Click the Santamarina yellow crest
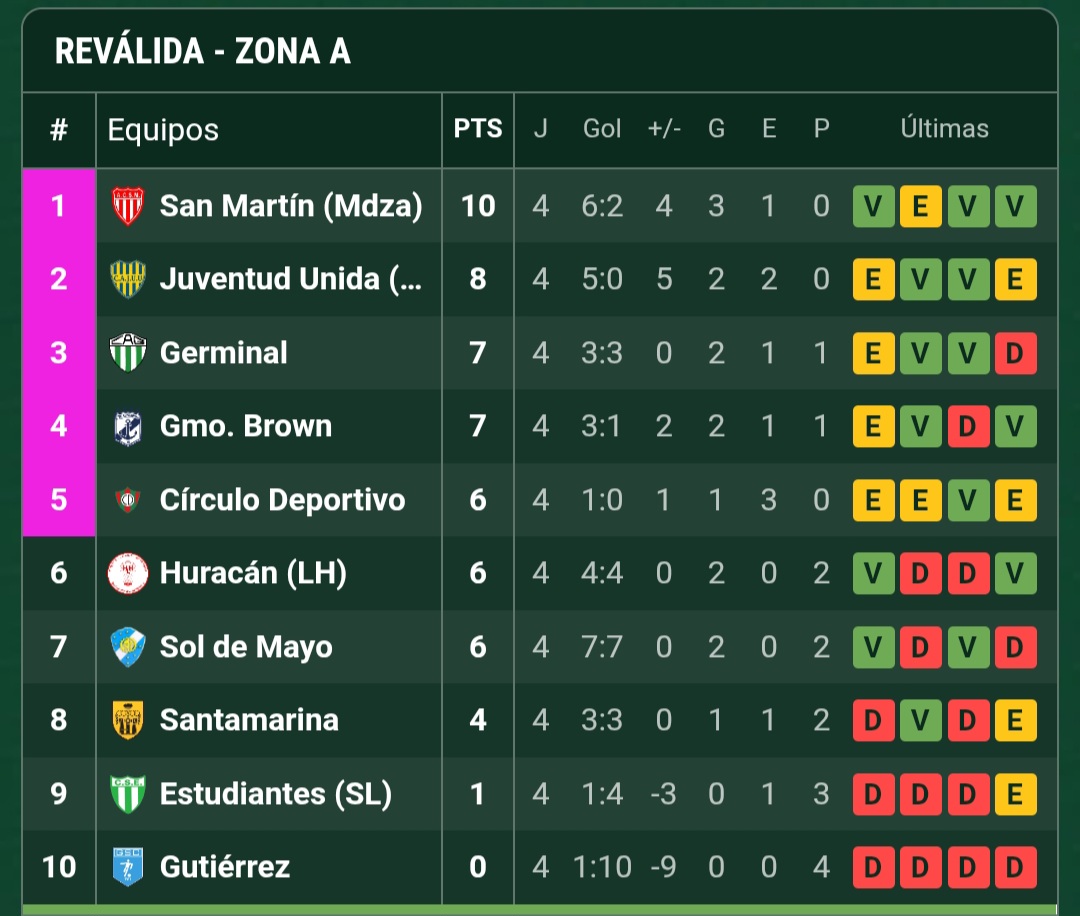The height and width of the screenshot is (916, 1080). (127, 720)
